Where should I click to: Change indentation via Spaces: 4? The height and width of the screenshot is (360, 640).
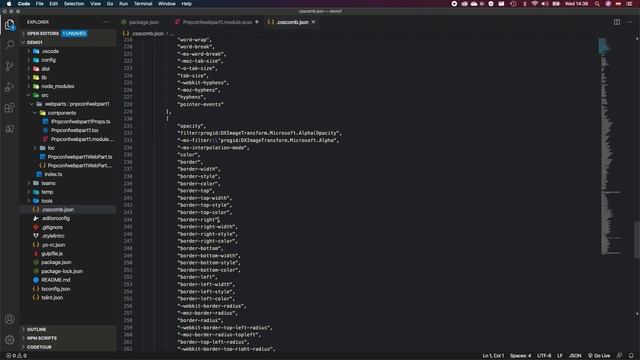(x=520, y=356)
